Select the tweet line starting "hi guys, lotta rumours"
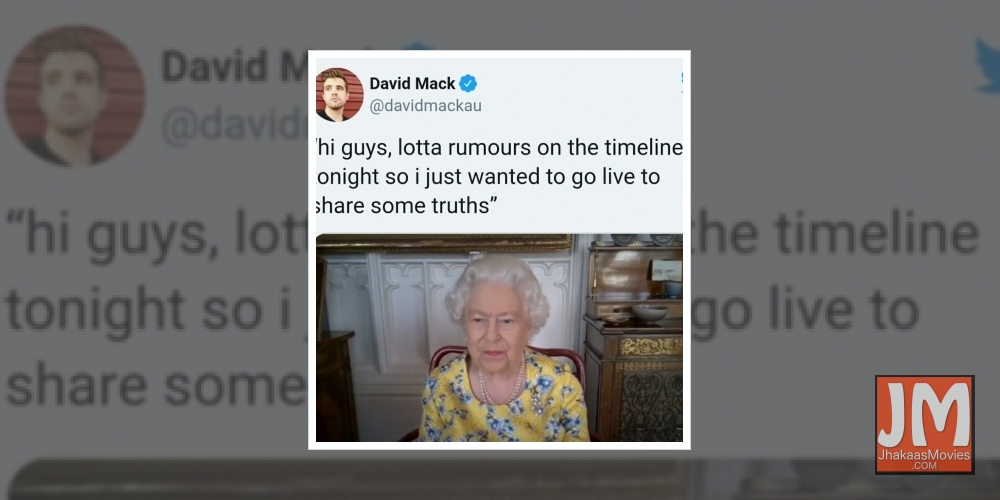 [499, 149]
